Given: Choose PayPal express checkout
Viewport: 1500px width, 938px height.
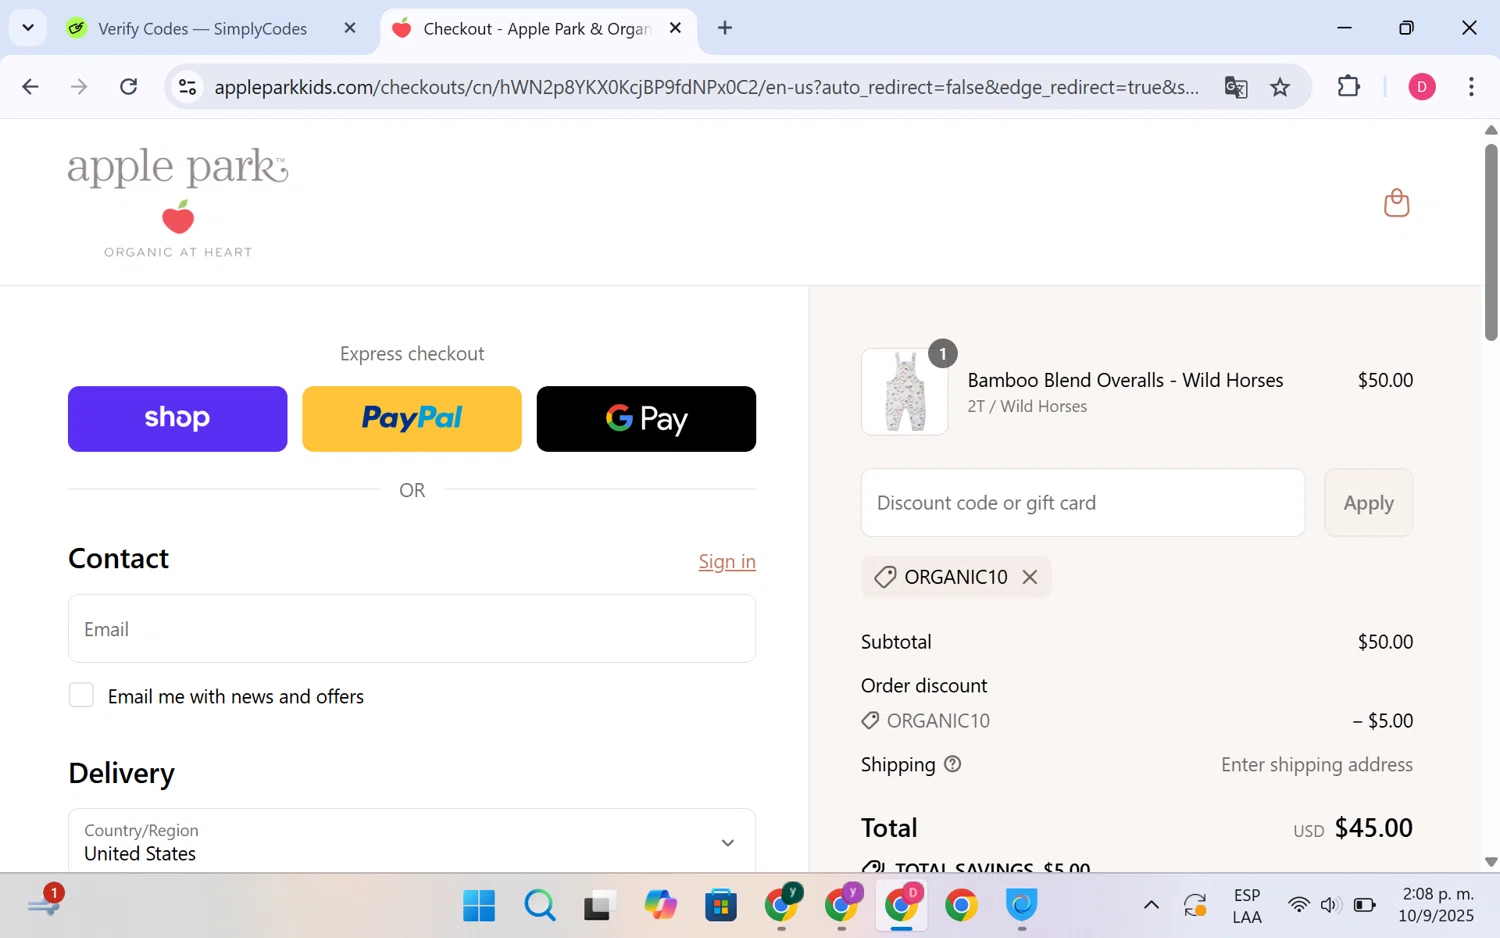Looking at the screenshot, I should [412, 418].
